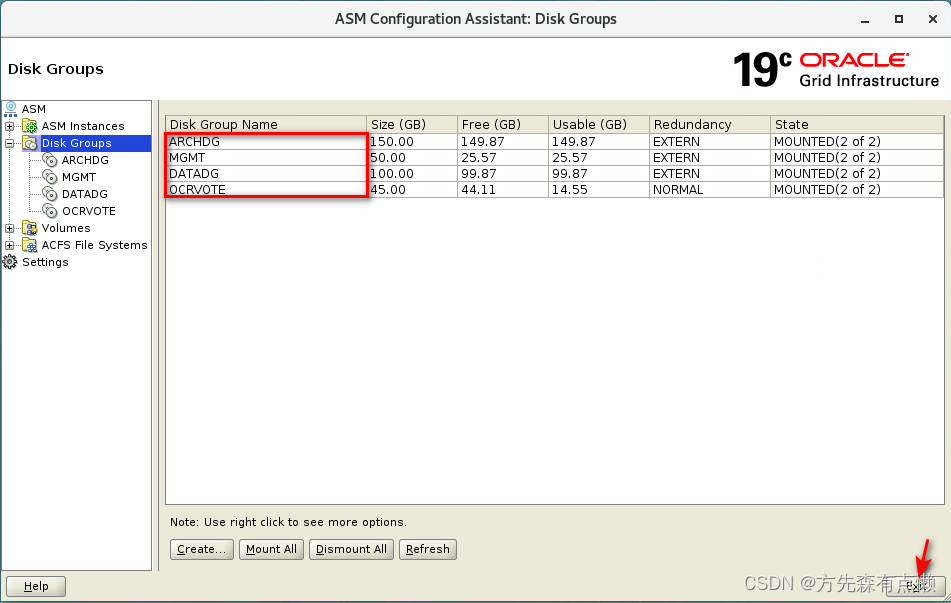
Task: Click the DATADG disk icon in tree
Action: (x=50, y=194)
